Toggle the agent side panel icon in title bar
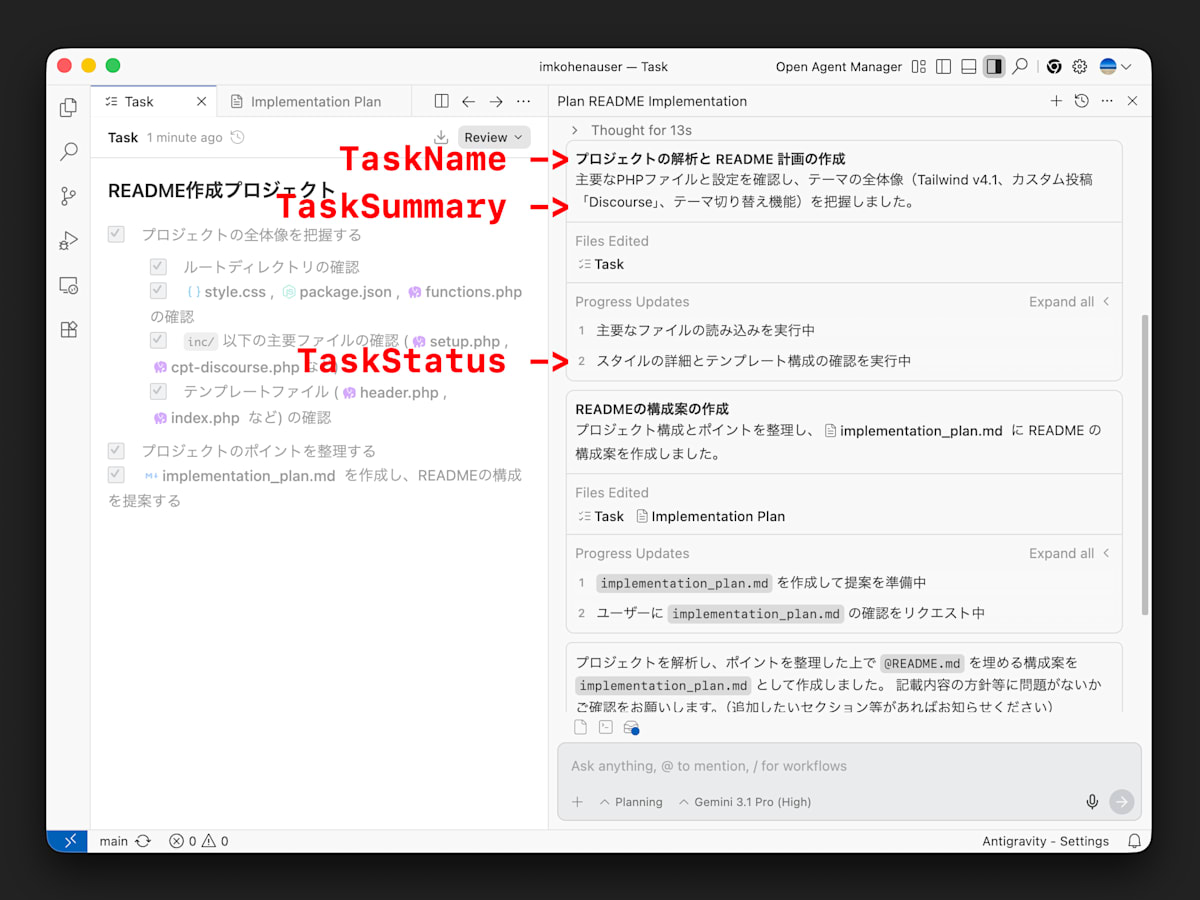This screenshot has height=900, width=1200. (994, 67)
